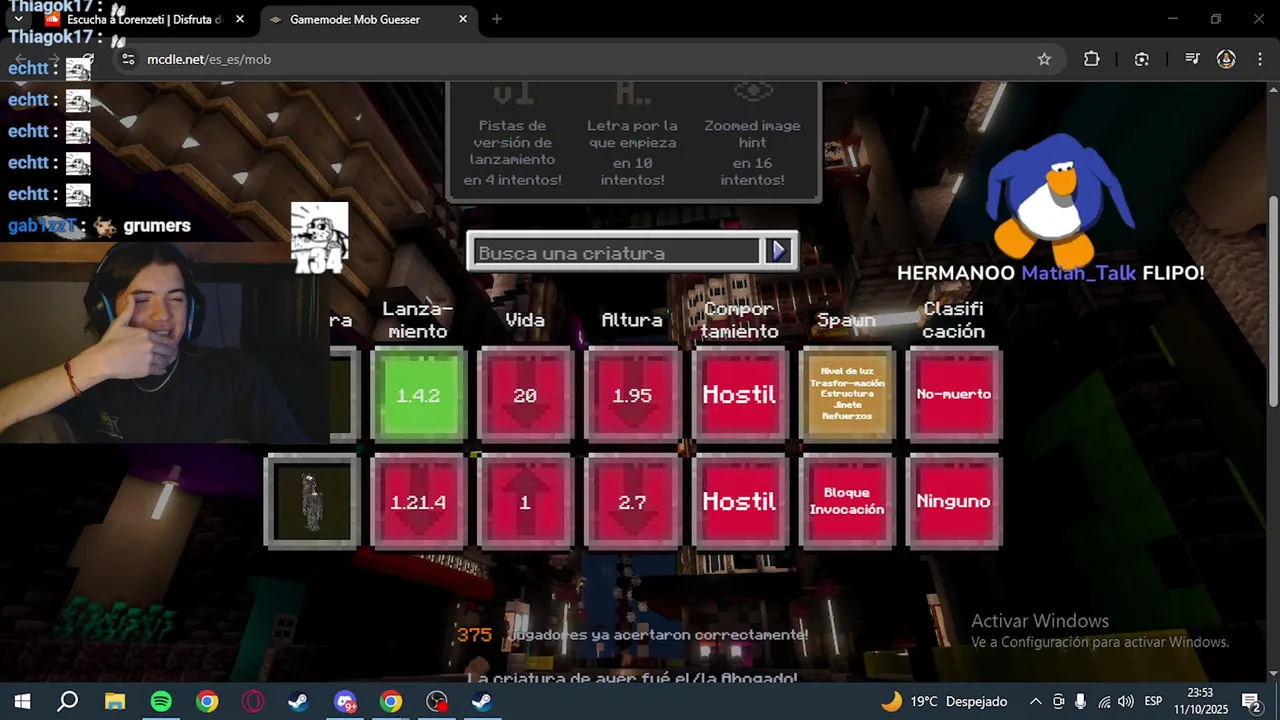Open the last Steam taskbar icon
1280x720 pixels.
[x=482, y=701]
